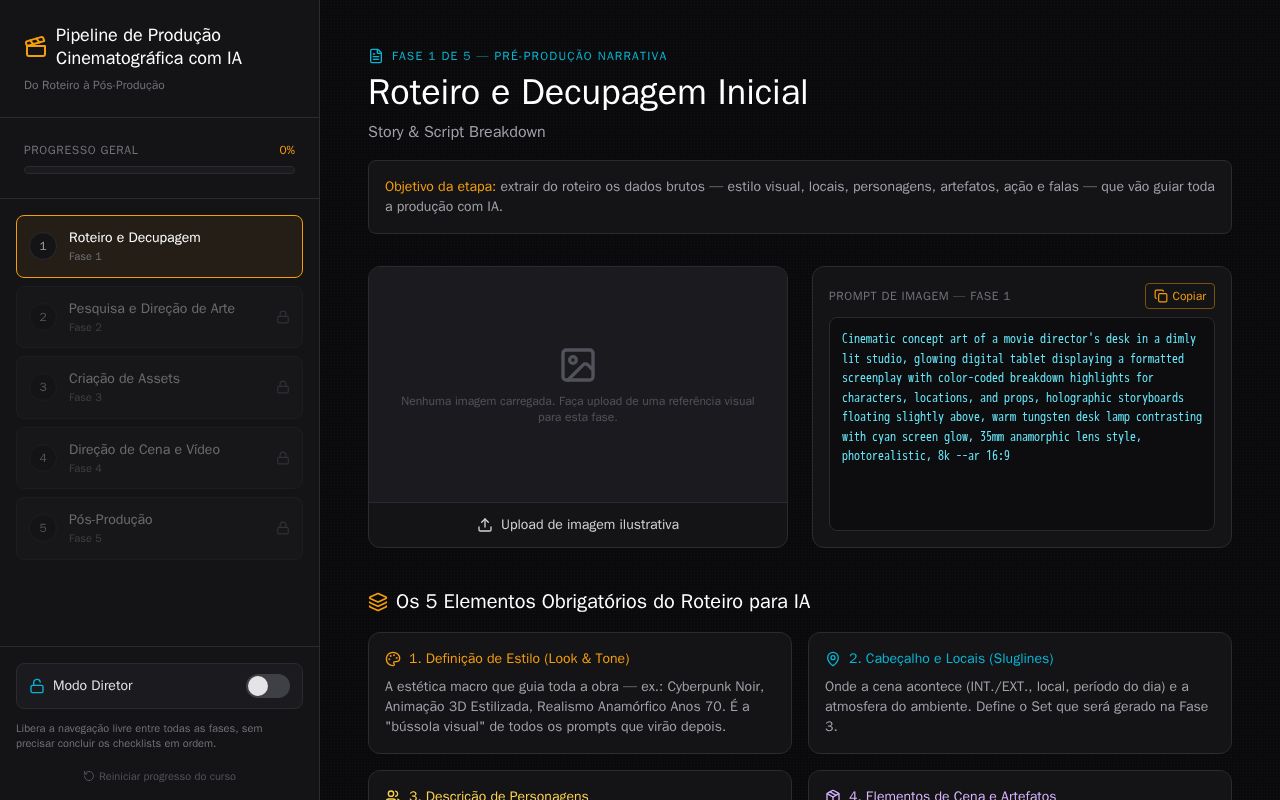Copy the Fase 1 image prompt
This screenshot has height=800, width=1280.
point(1180,296)
